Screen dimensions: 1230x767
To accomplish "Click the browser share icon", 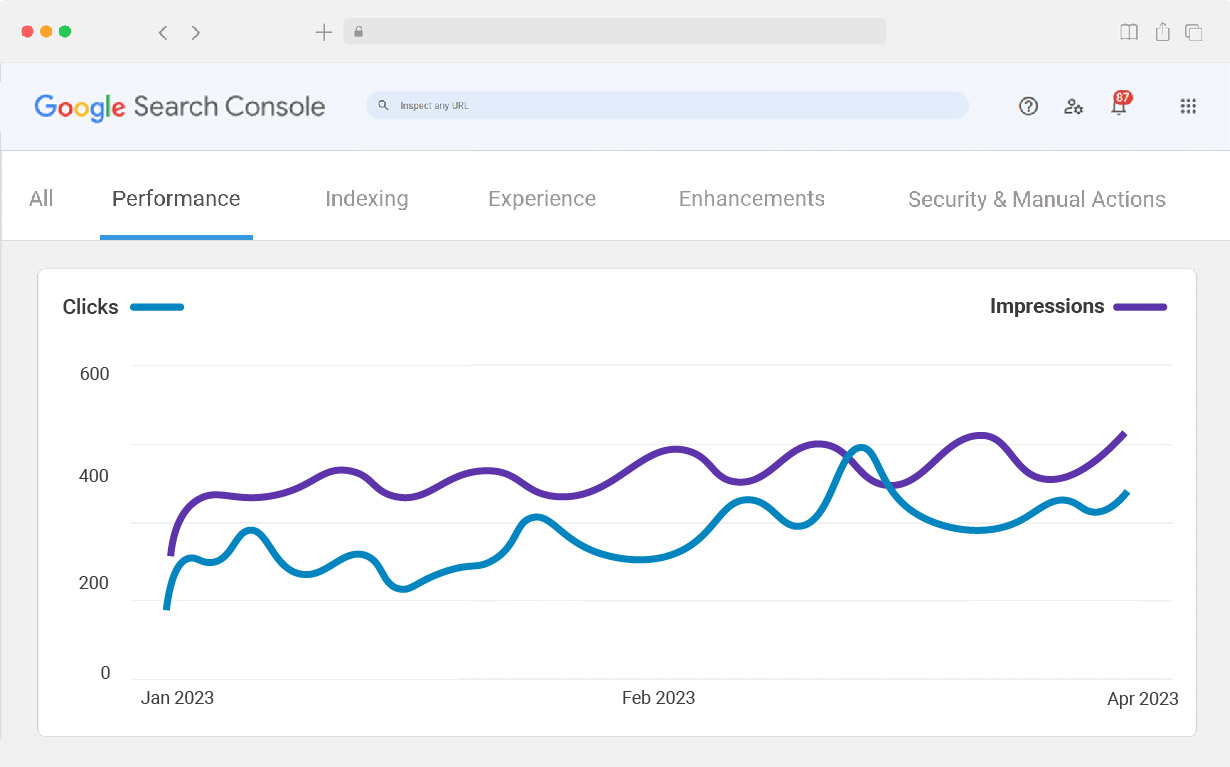I will [1162, 32].
